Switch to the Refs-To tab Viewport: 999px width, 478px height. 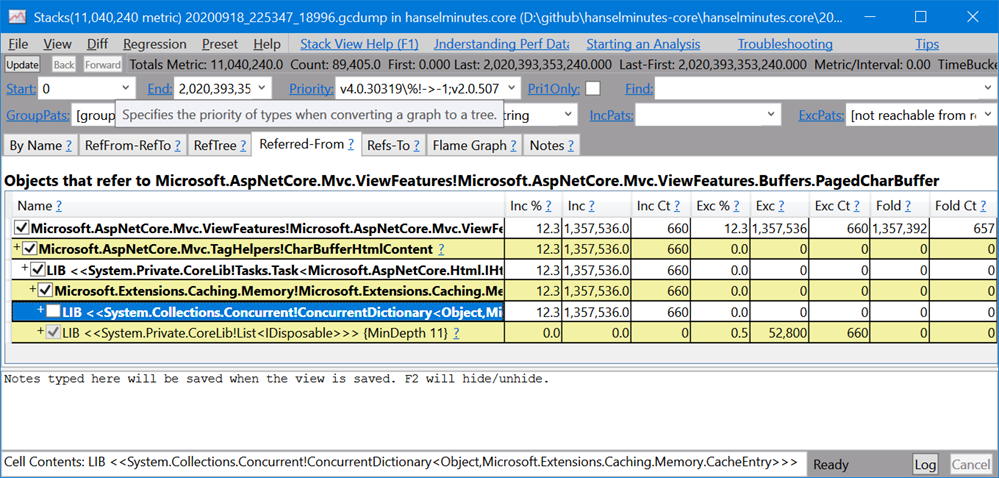coord(392,146)
